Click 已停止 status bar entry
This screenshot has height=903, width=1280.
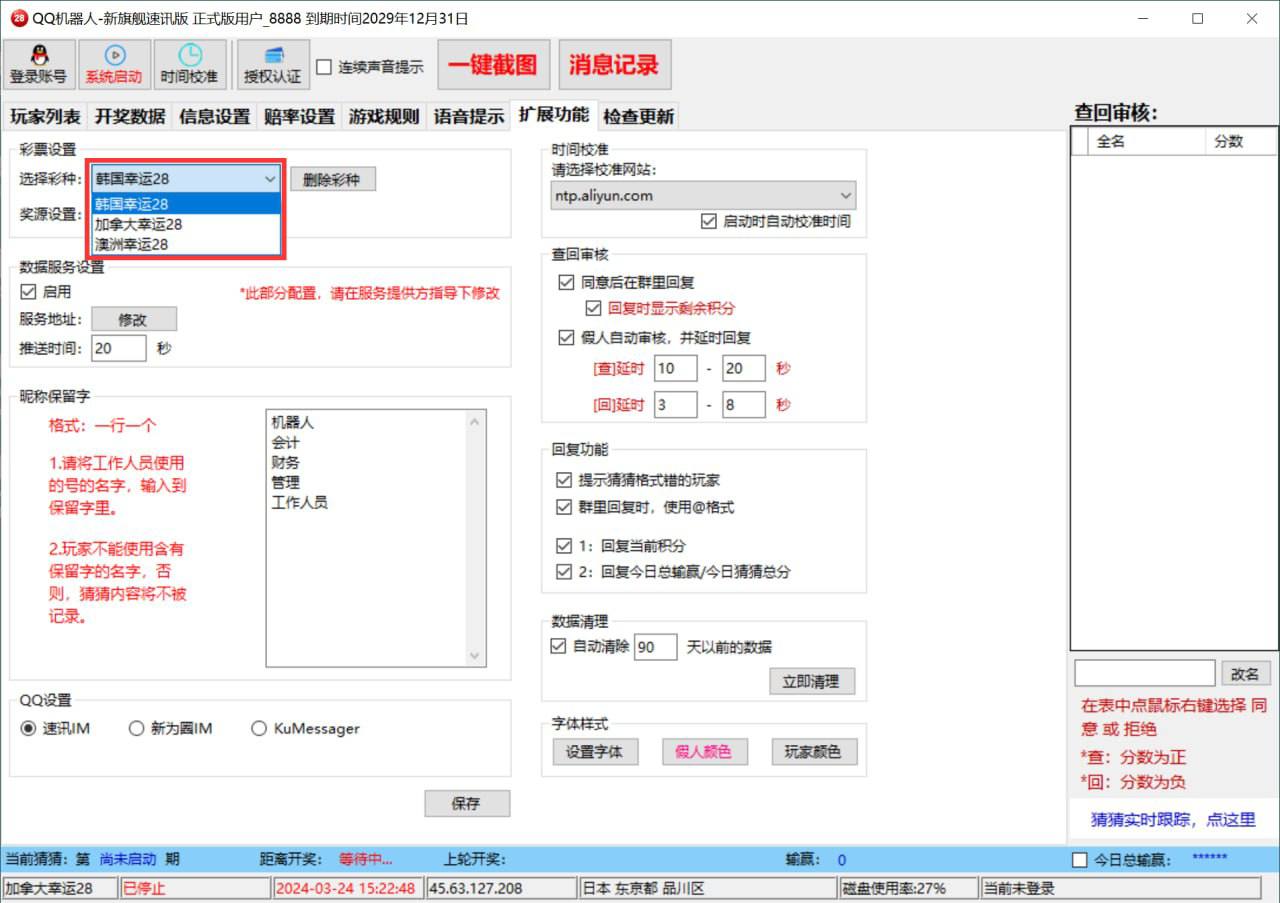point(195,888)
